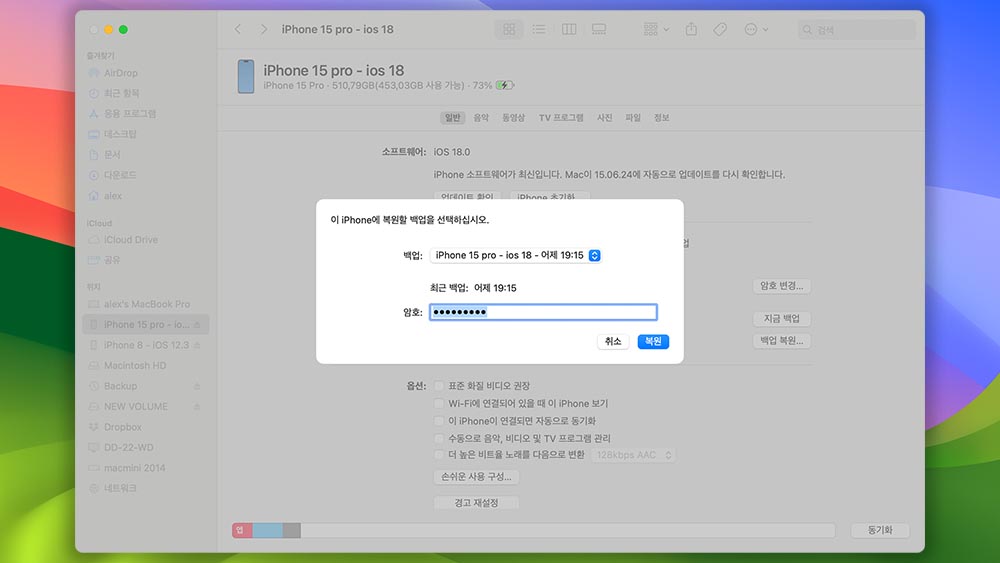This screenshot has height=563, width=1000.
Task: Switch to the 동영상 tab
Action: pyautogui.click(x=513, y=117)
